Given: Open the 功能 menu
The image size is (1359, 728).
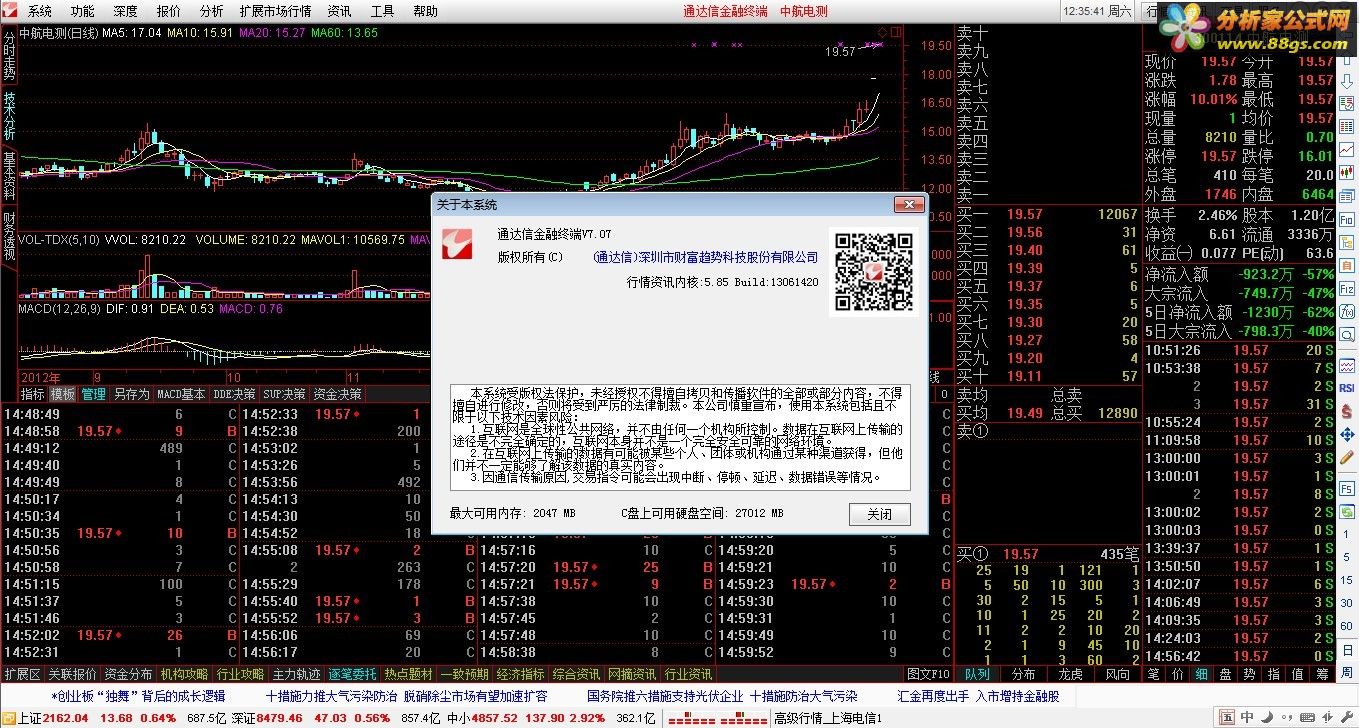Looking at the screenshot, I should 83,11.
